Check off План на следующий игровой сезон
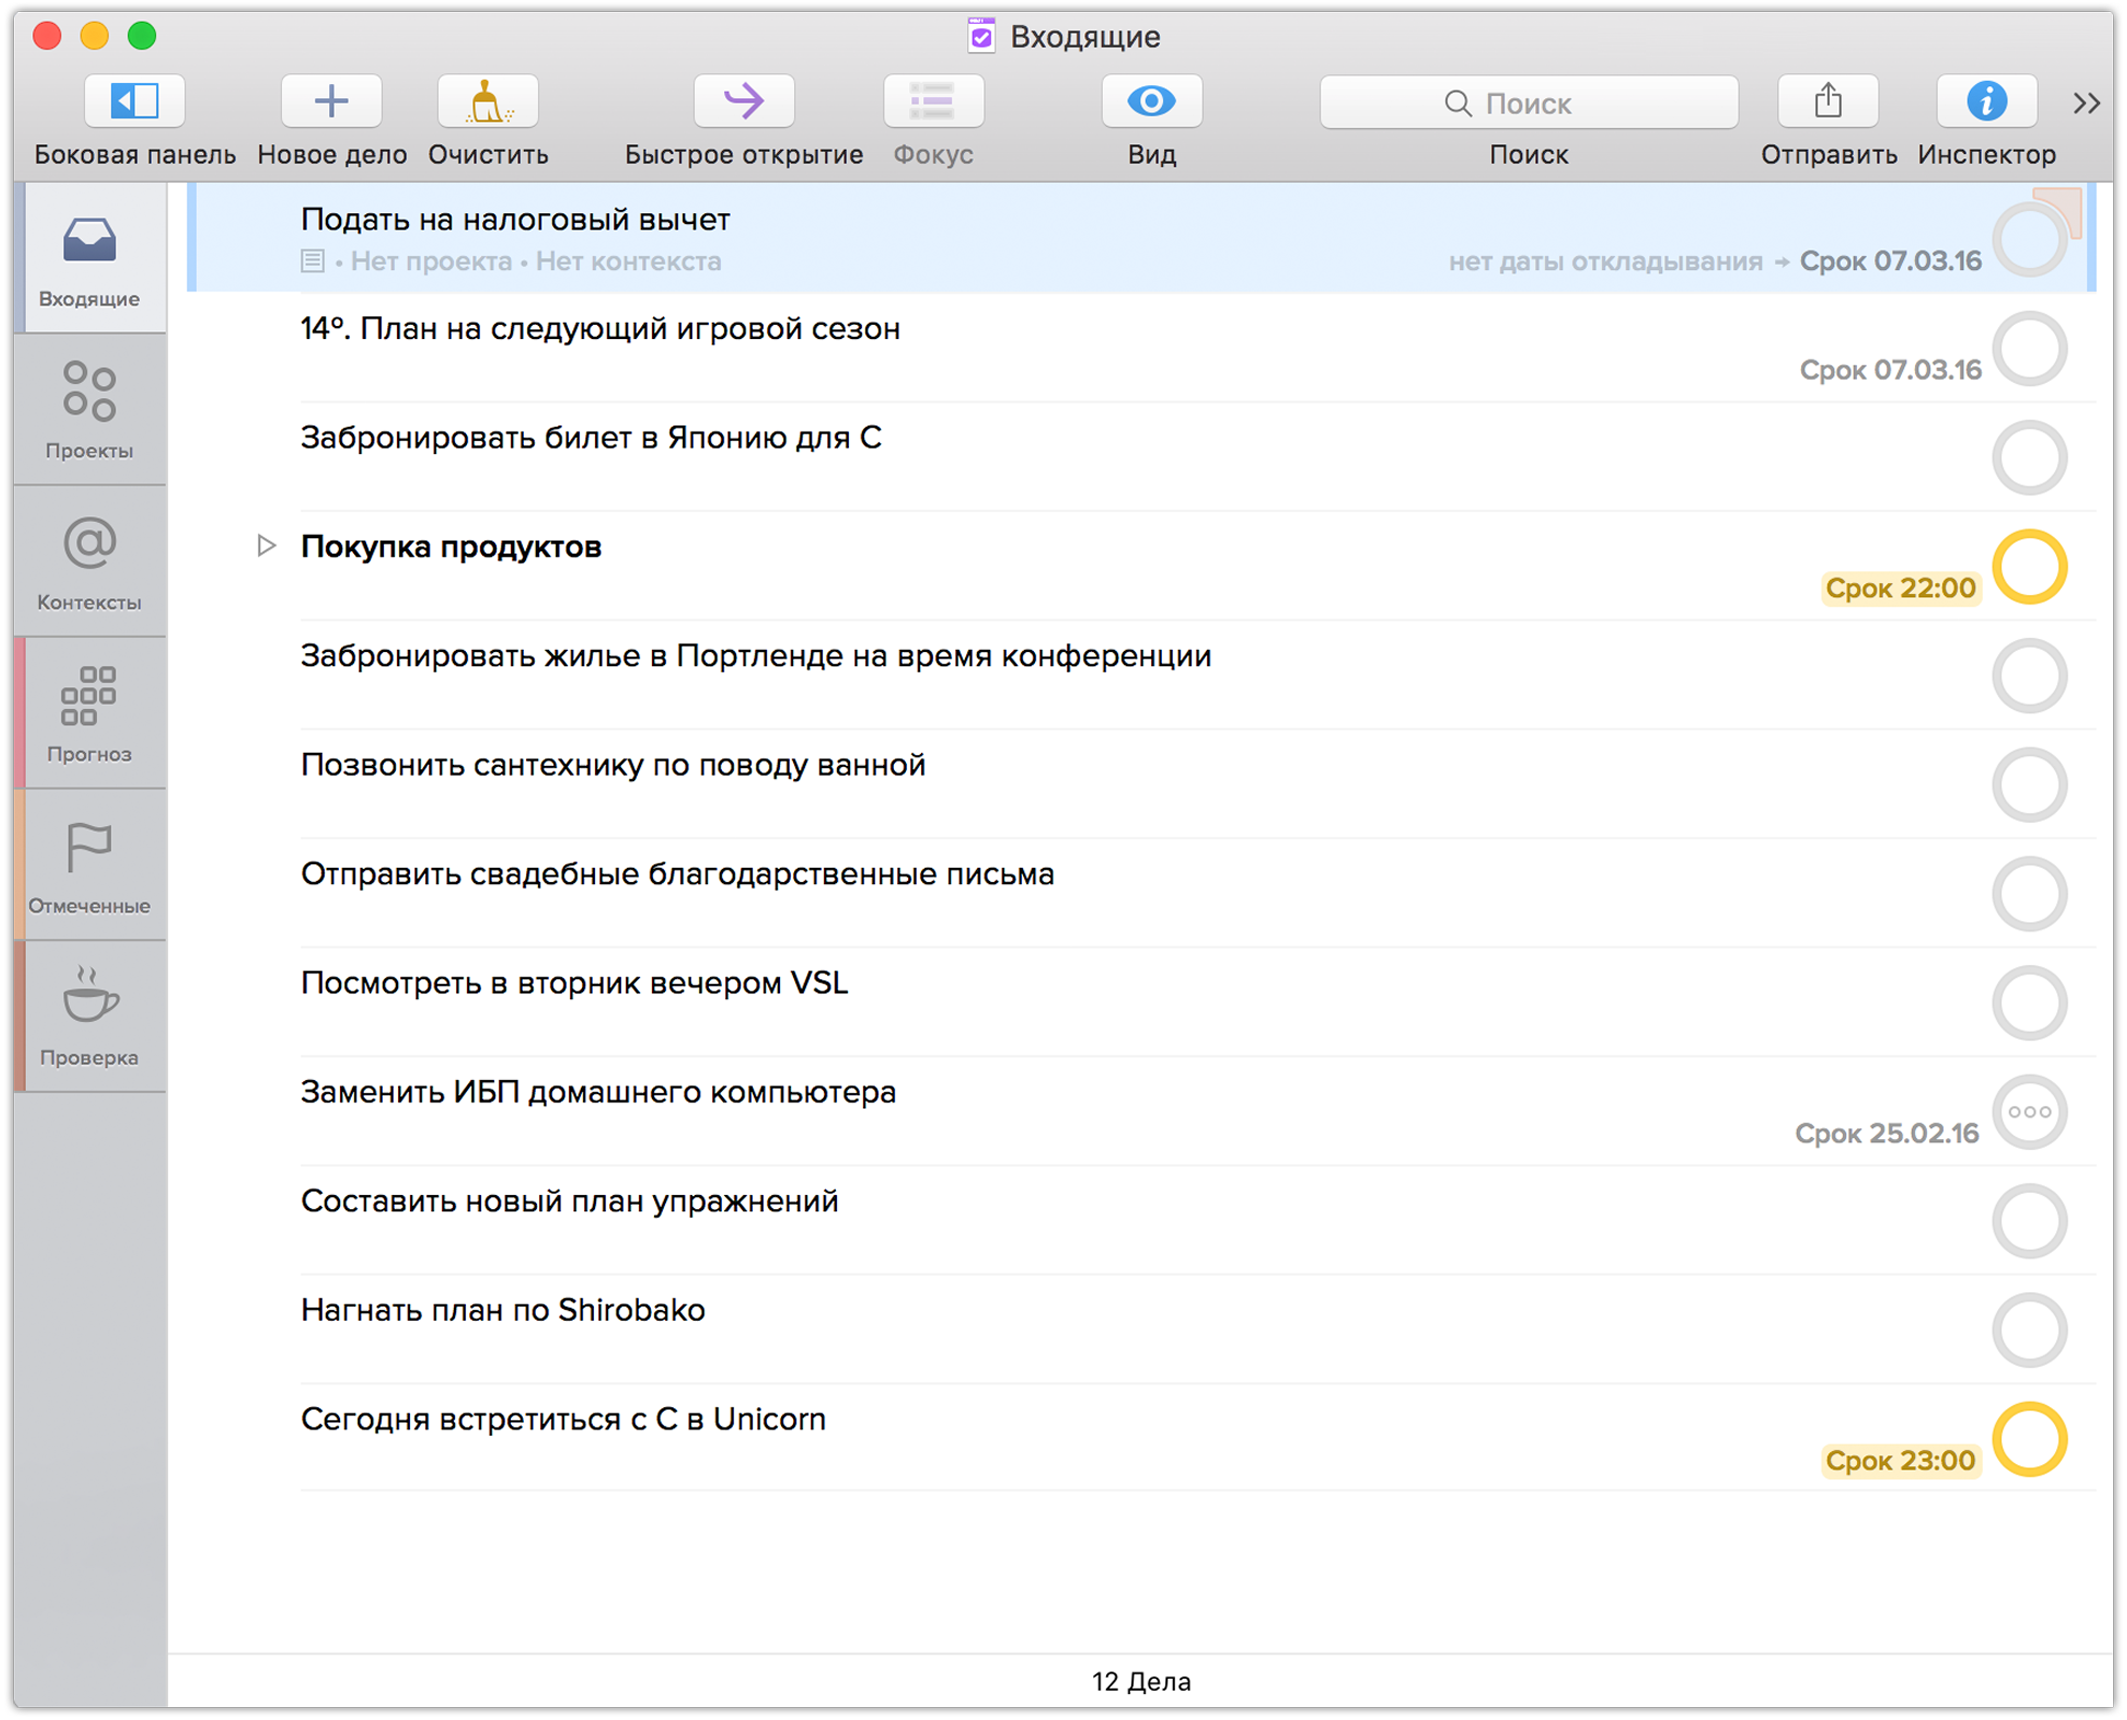The image size is (2127, 1720). click(2030, 349)
